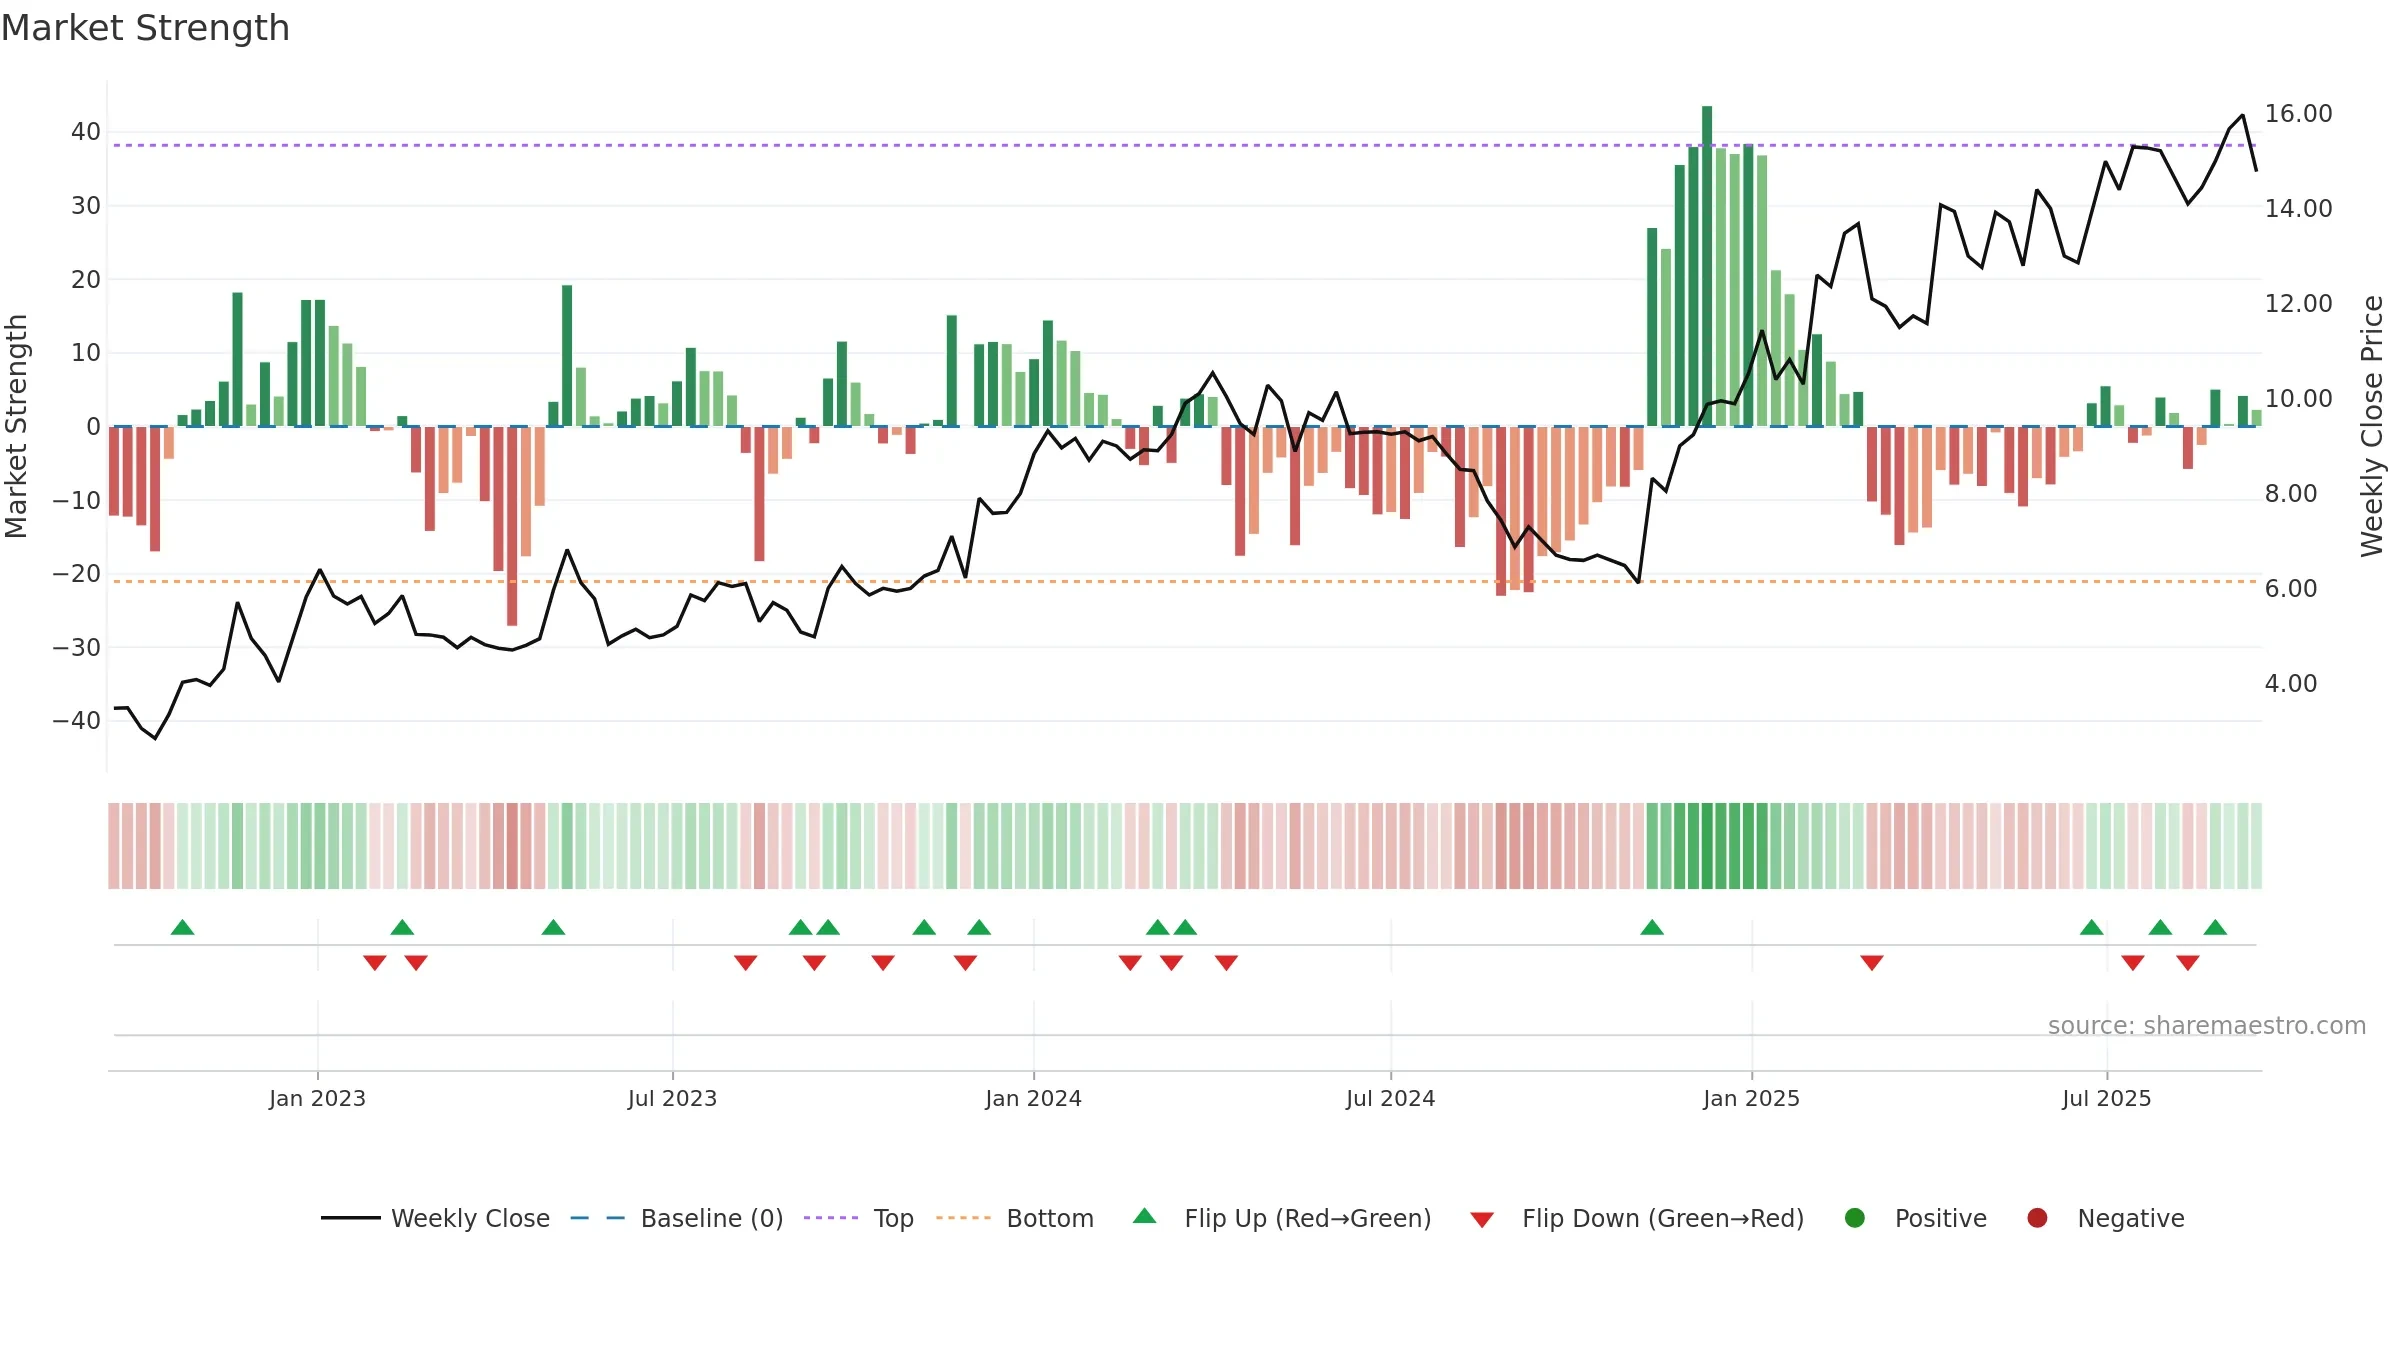Select the lone flip-up triangle before Jan 2025
Screen dimensions: 2400x1350
1652,927
